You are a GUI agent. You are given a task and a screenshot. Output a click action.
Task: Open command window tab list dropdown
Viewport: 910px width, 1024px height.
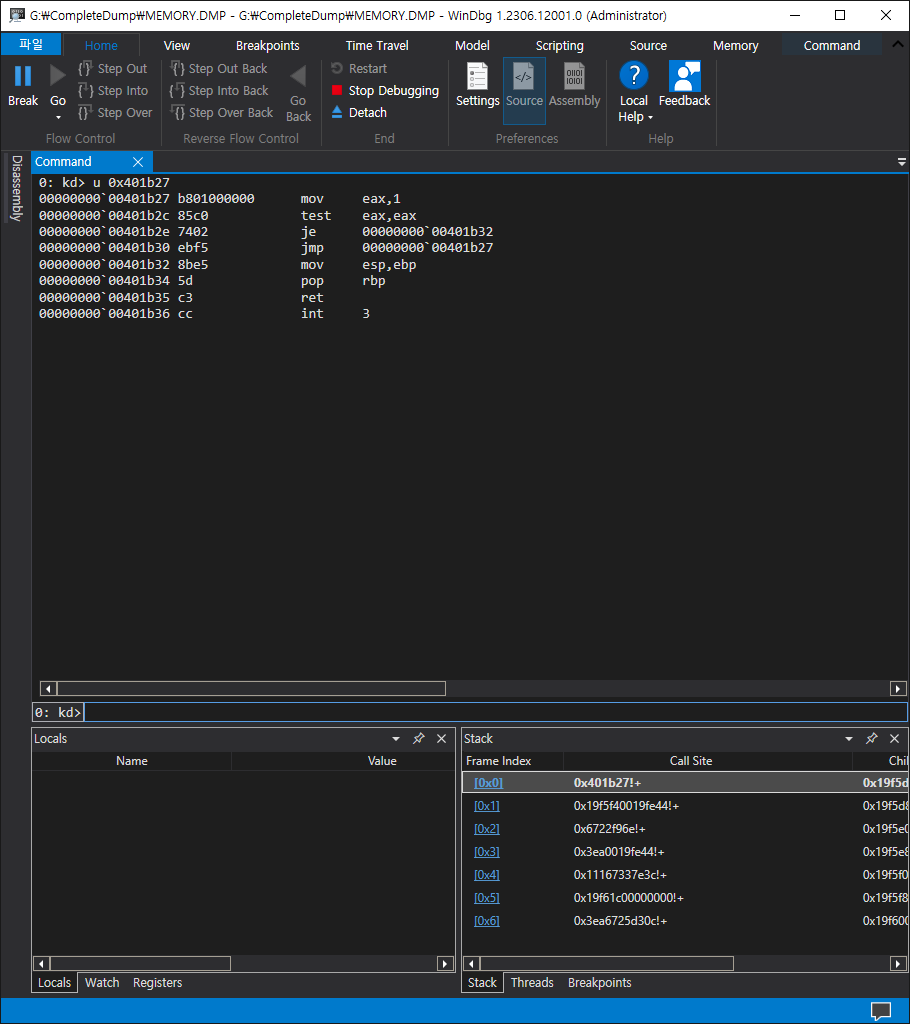pyautogui.click(x=902, y=162)
